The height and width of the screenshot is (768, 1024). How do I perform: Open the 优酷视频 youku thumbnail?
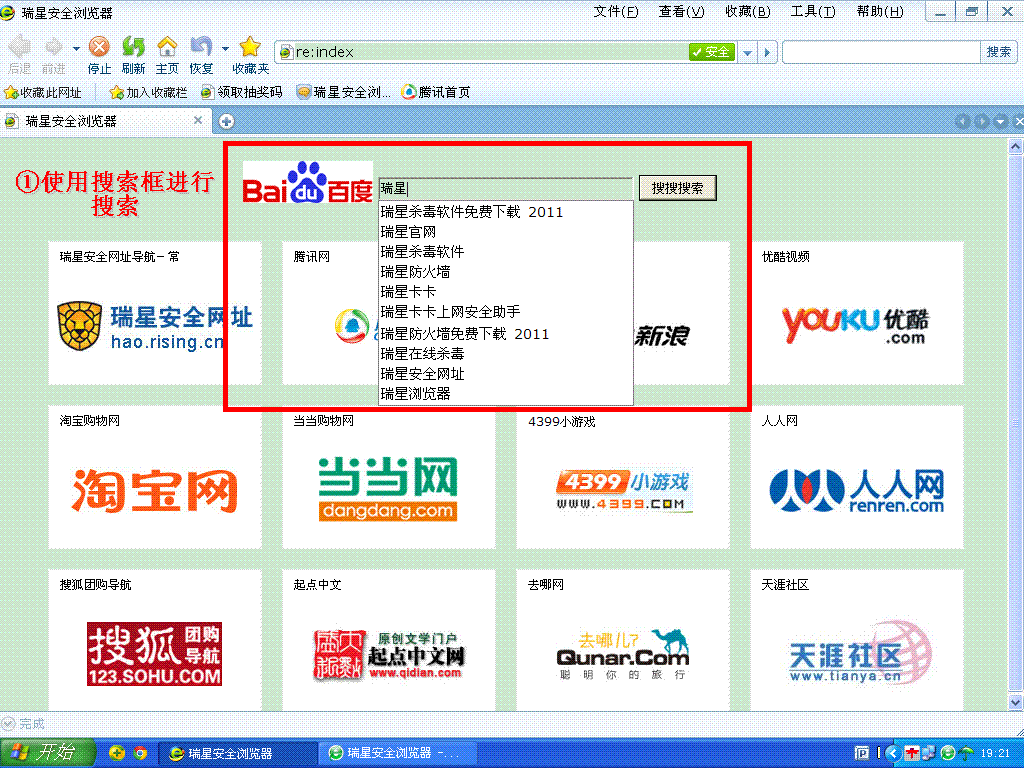tap(857, 313)
